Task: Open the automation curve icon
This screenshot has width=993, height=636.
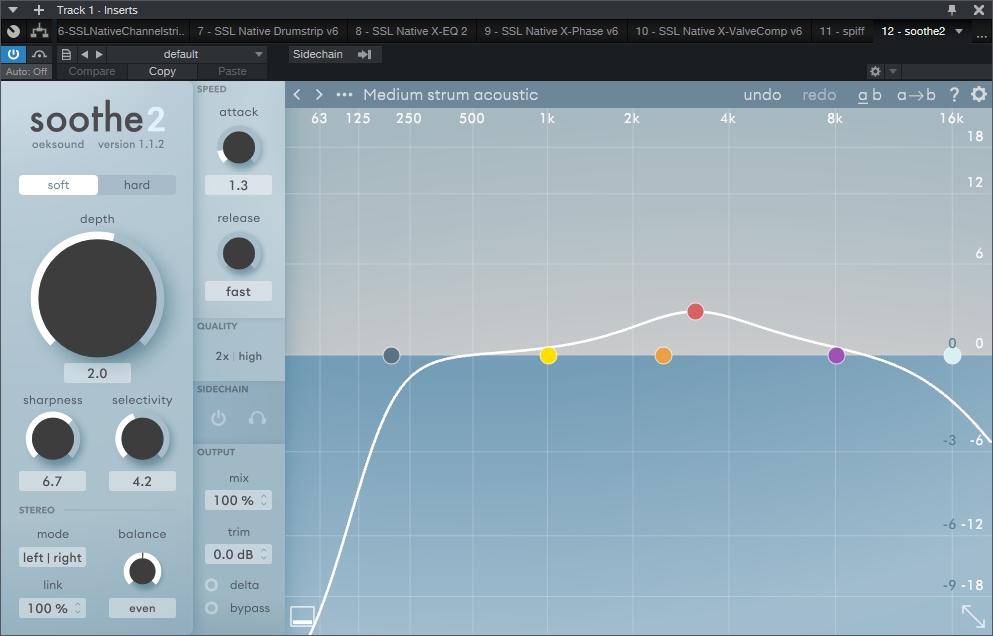Action: (x=39, y=54)
